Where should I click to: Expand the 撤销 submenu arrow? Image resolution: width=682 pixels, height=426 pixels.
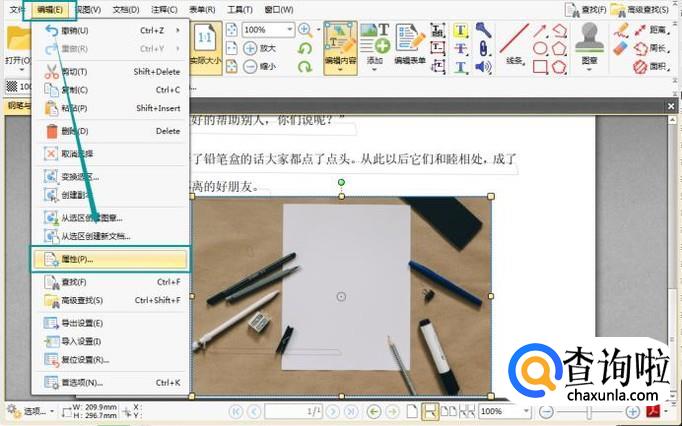[178, 30]
